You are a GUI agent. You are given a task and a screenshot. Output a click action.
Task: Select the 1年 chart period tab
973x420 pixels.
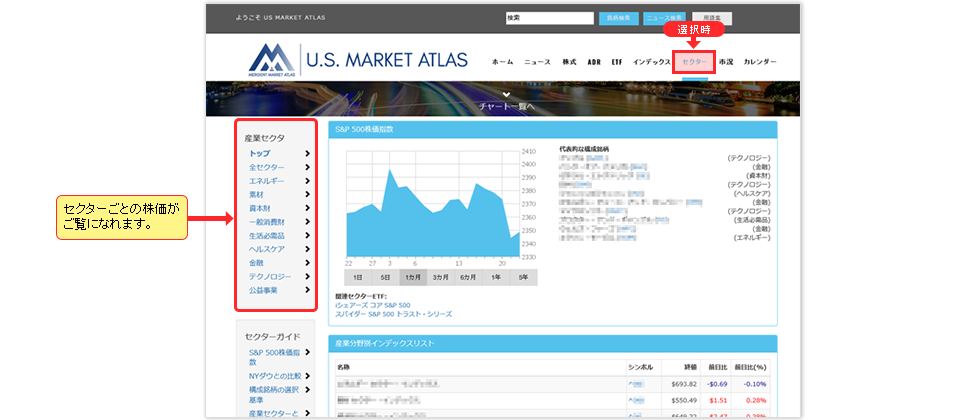(x=496, y=277)
